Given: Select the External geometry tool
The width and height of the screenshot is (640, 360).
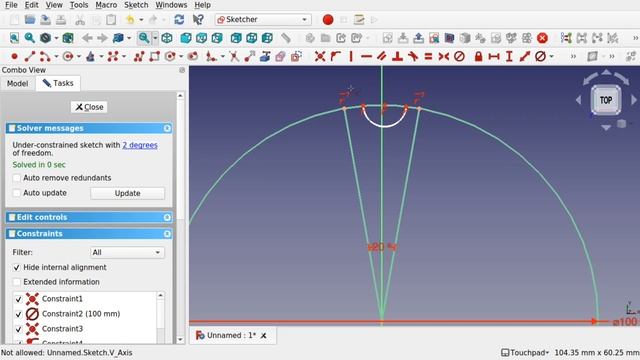Looking at the screenshot, I should (265, 56).
